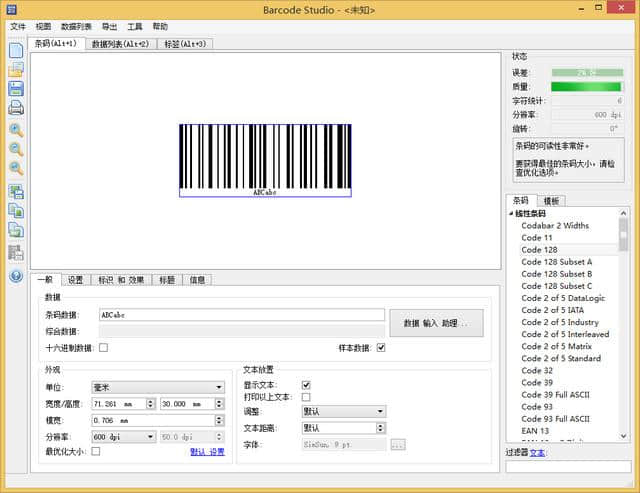
Task: Click the Print icon in sidebar
Action: [16, 108]
